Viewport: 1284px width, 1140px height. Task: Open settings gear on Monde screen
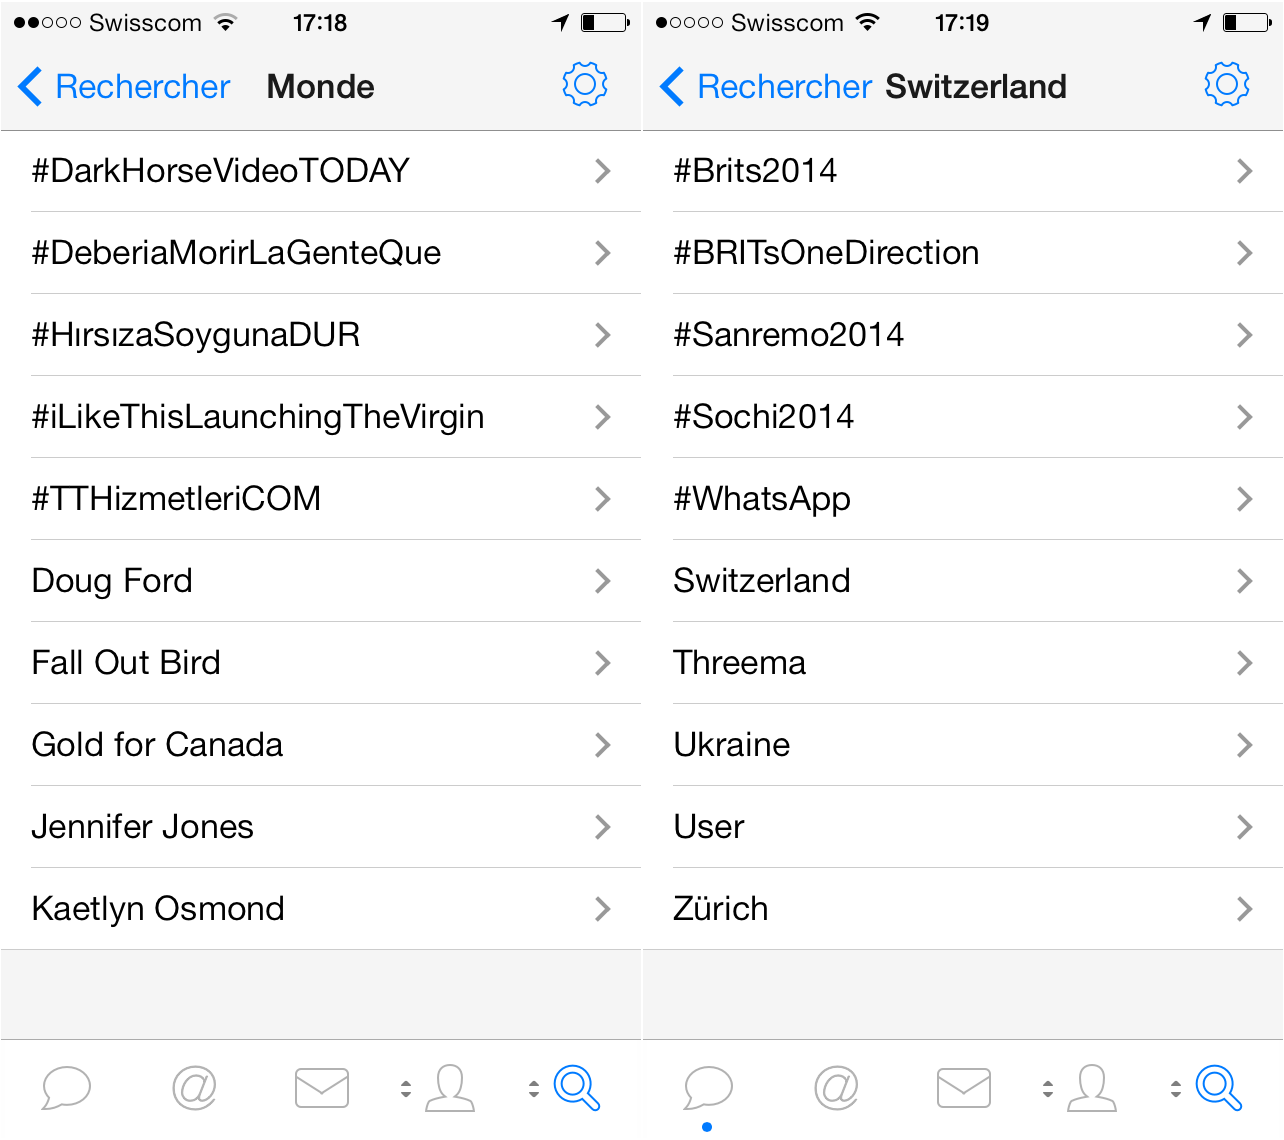coord(585,85)
